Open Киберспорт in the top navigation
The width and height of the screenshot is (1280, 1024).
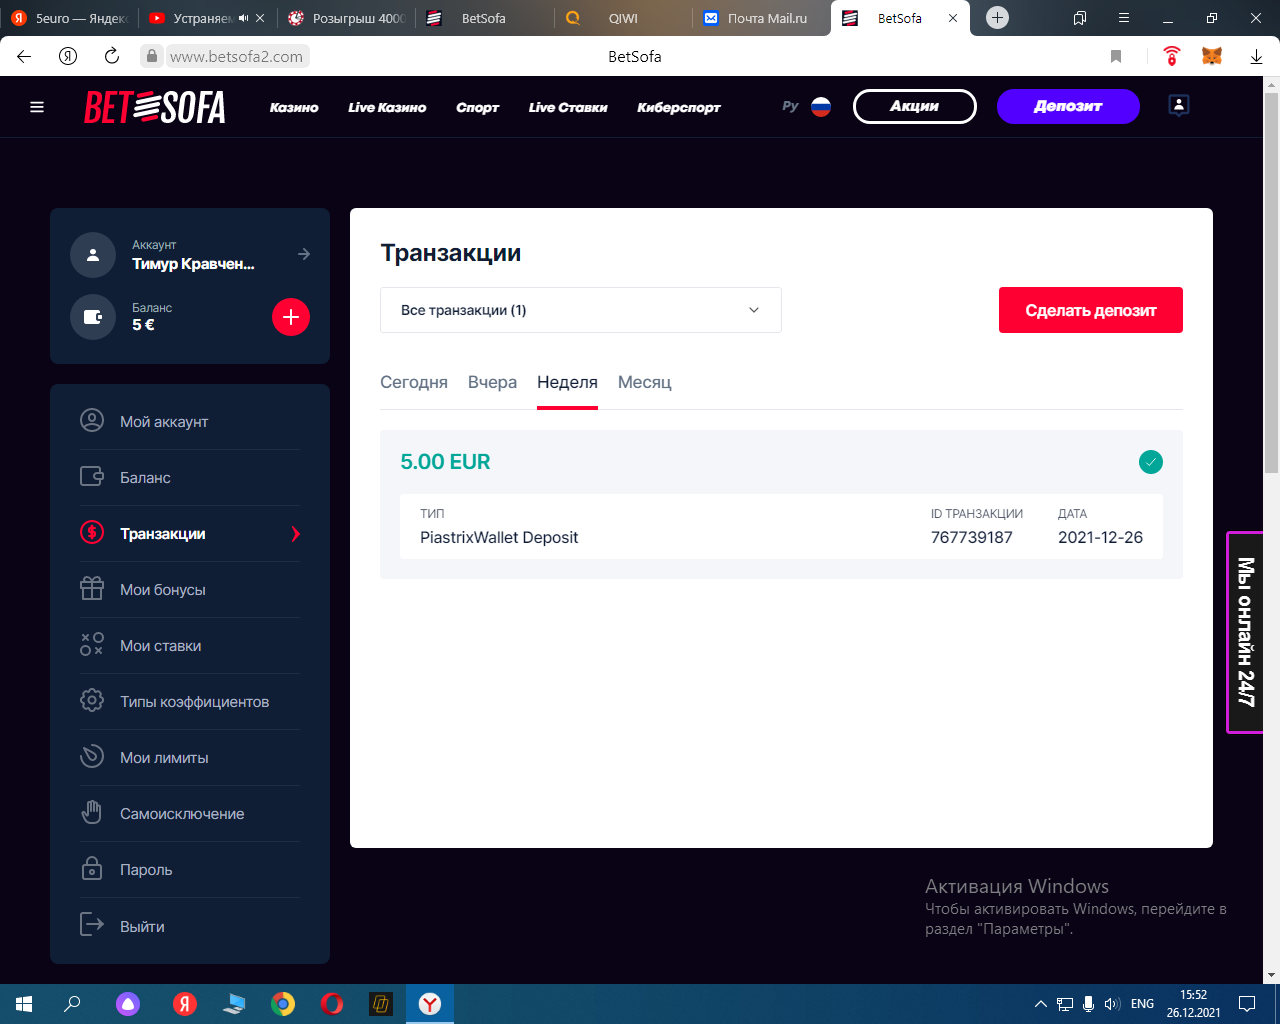[x=679, y=107]
